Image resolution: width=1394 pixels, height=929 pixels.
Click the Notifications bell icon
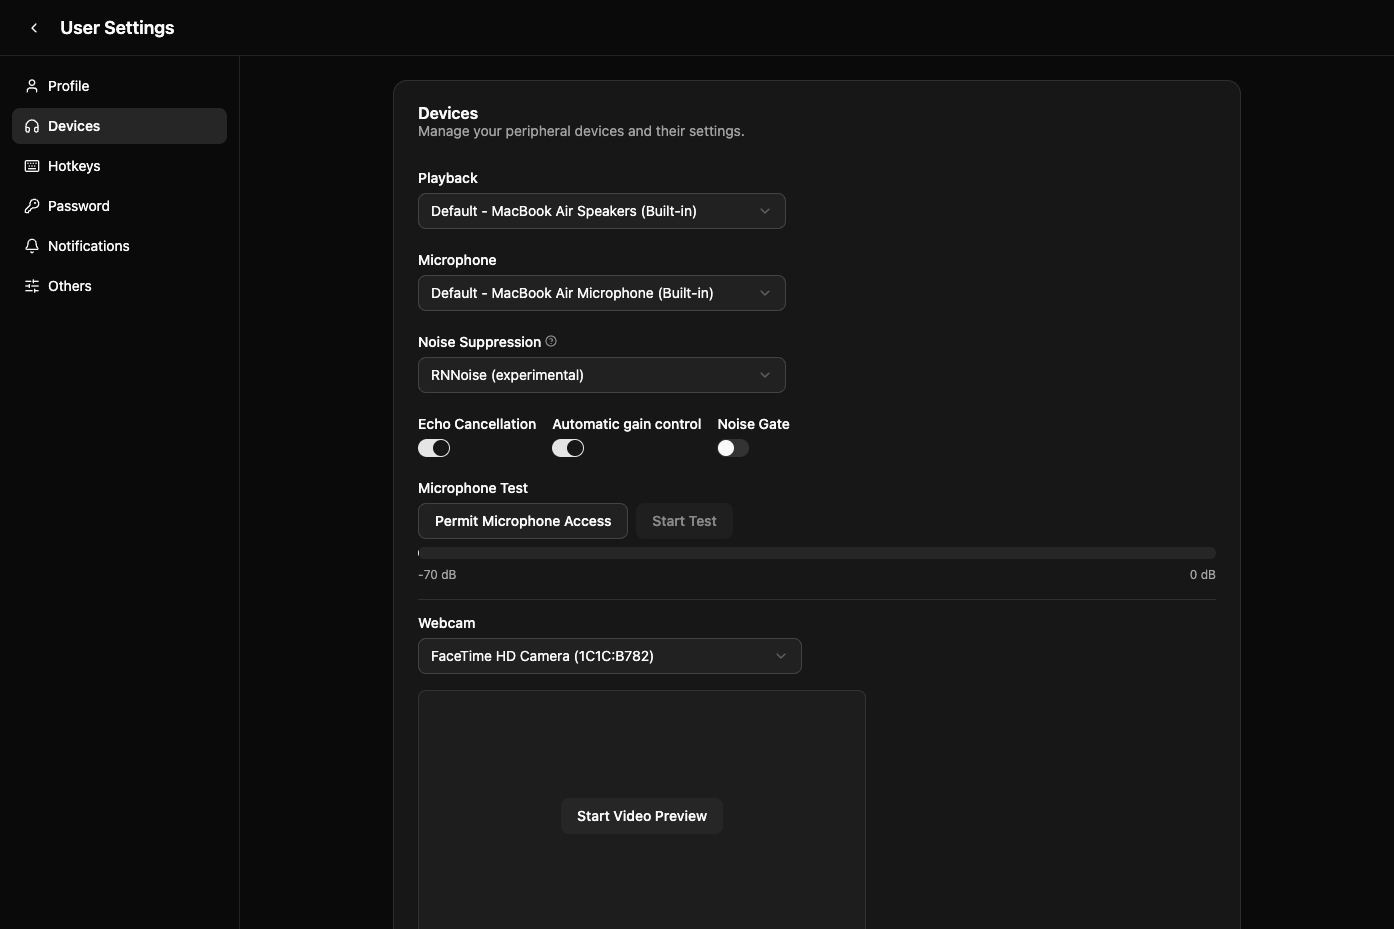coord(32,246)
